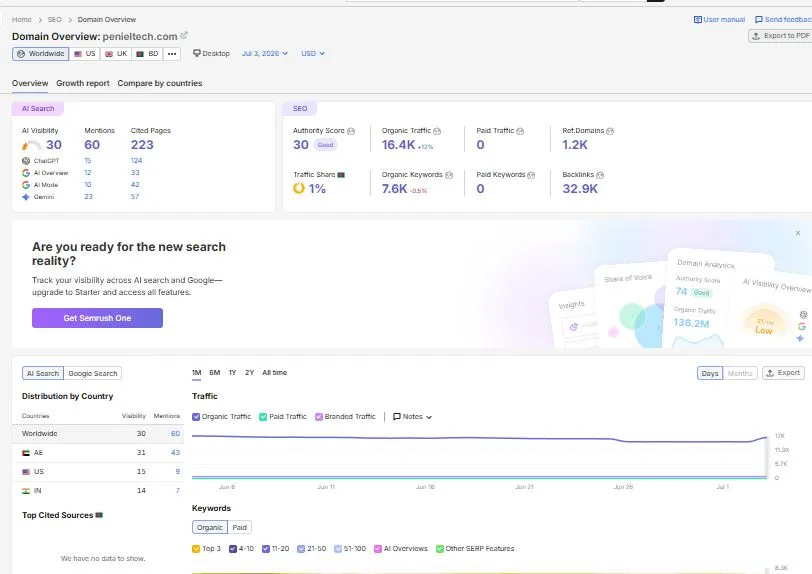Viewport: 812px width, 574px height.
Task: Click the Google AI Mode icon
Action: pos(26,184)
